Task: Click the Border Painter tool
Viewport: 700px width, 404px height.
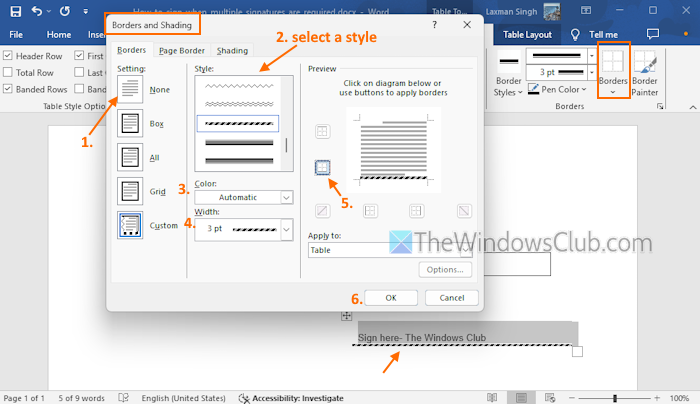Action: tap(645, 74)
